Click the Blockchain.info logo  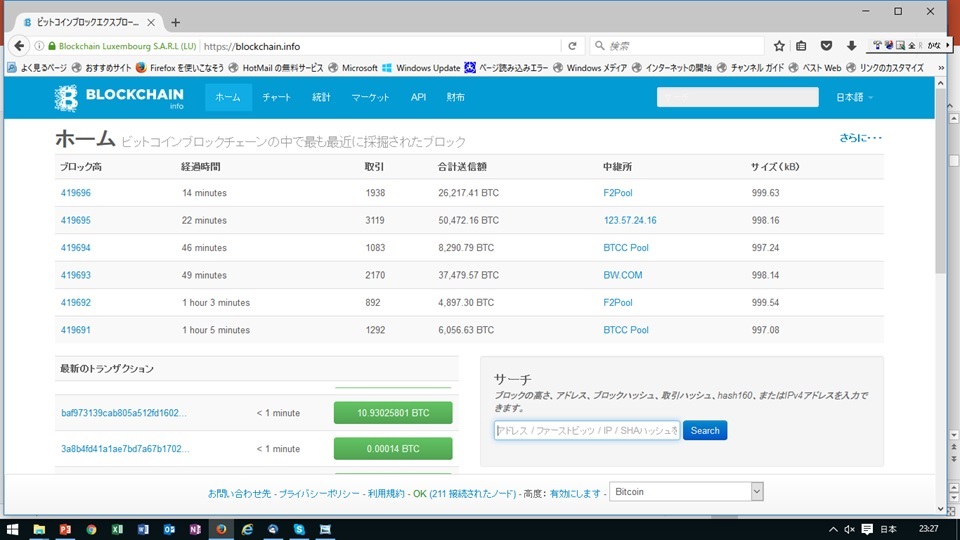[120, 97]
